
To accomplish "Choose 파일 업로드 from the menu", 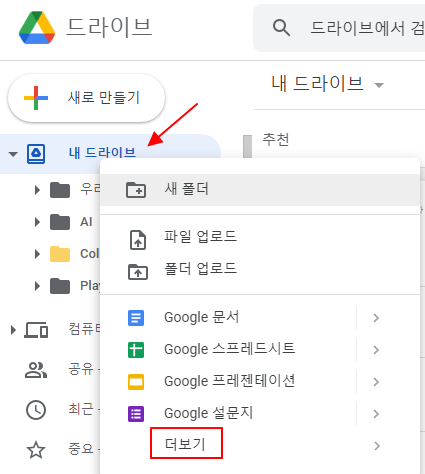I will click(260, 238).
